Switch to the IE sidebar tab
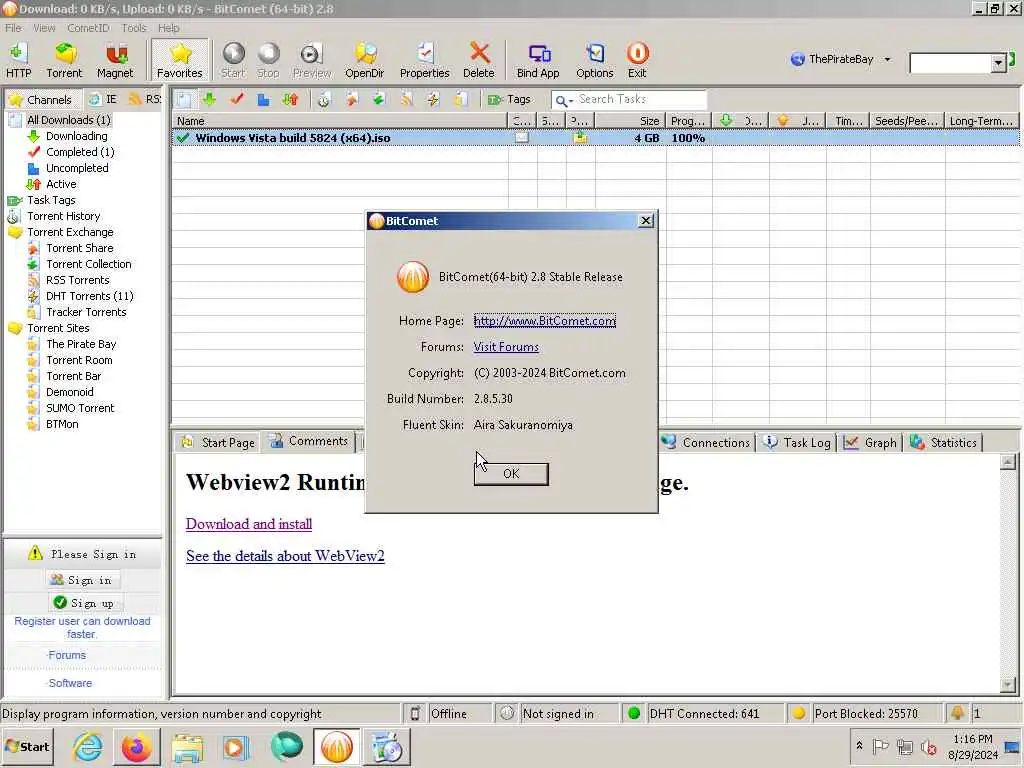The width and height of the screenshot is (1024, 768). 103,99
